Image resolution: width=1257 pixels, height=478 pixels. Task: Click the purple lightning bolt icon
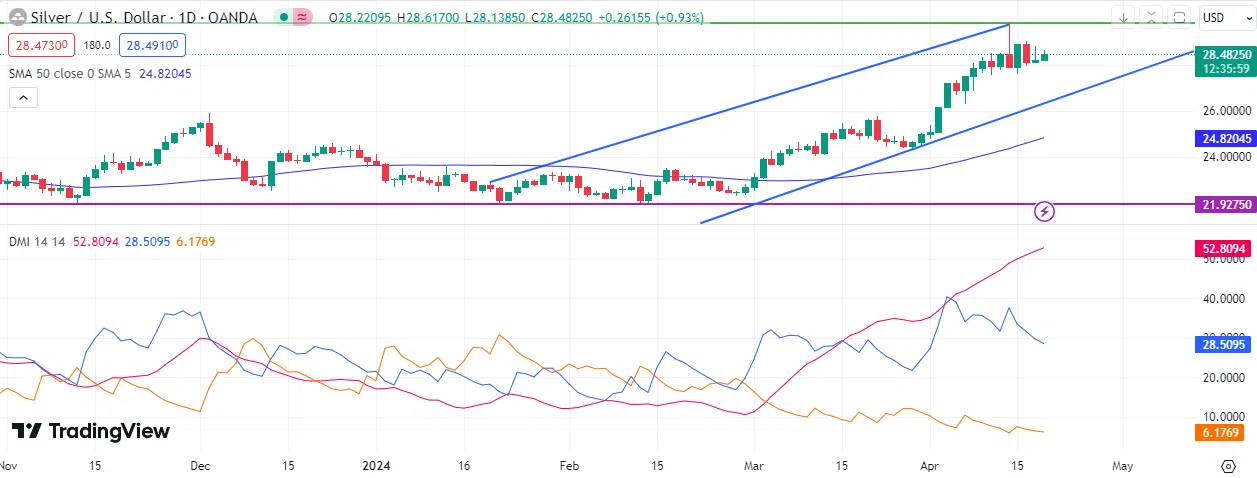(x=1045, y=211)
